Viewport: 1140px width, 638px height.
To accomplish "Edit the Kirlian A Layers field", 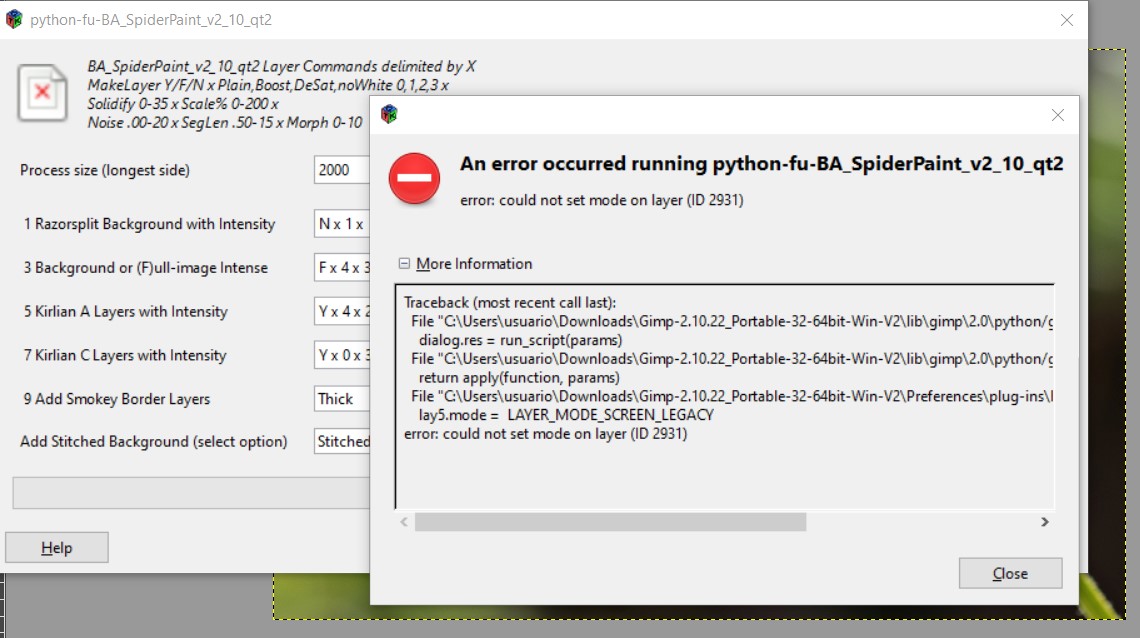I will pyautogui.click(x=342, y=311).
